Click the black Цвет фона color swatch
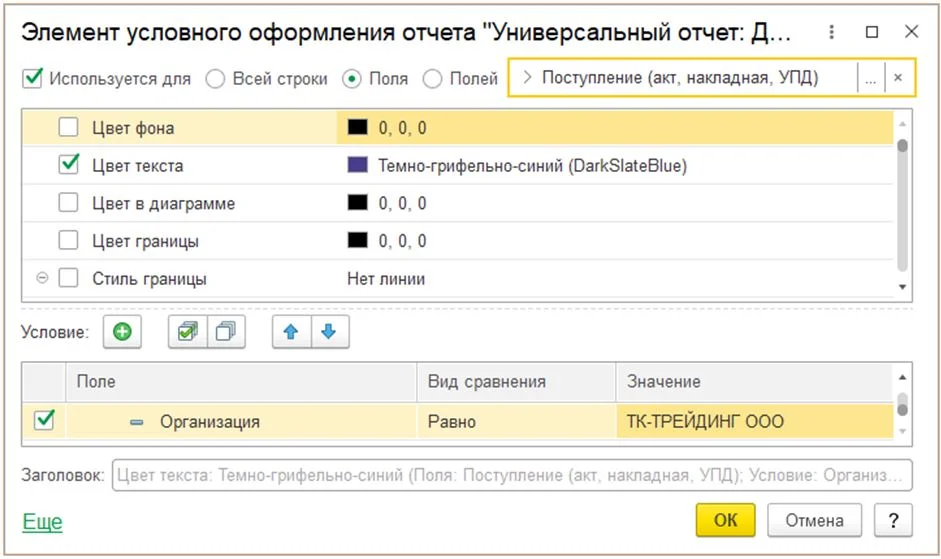 pos(358,127)
